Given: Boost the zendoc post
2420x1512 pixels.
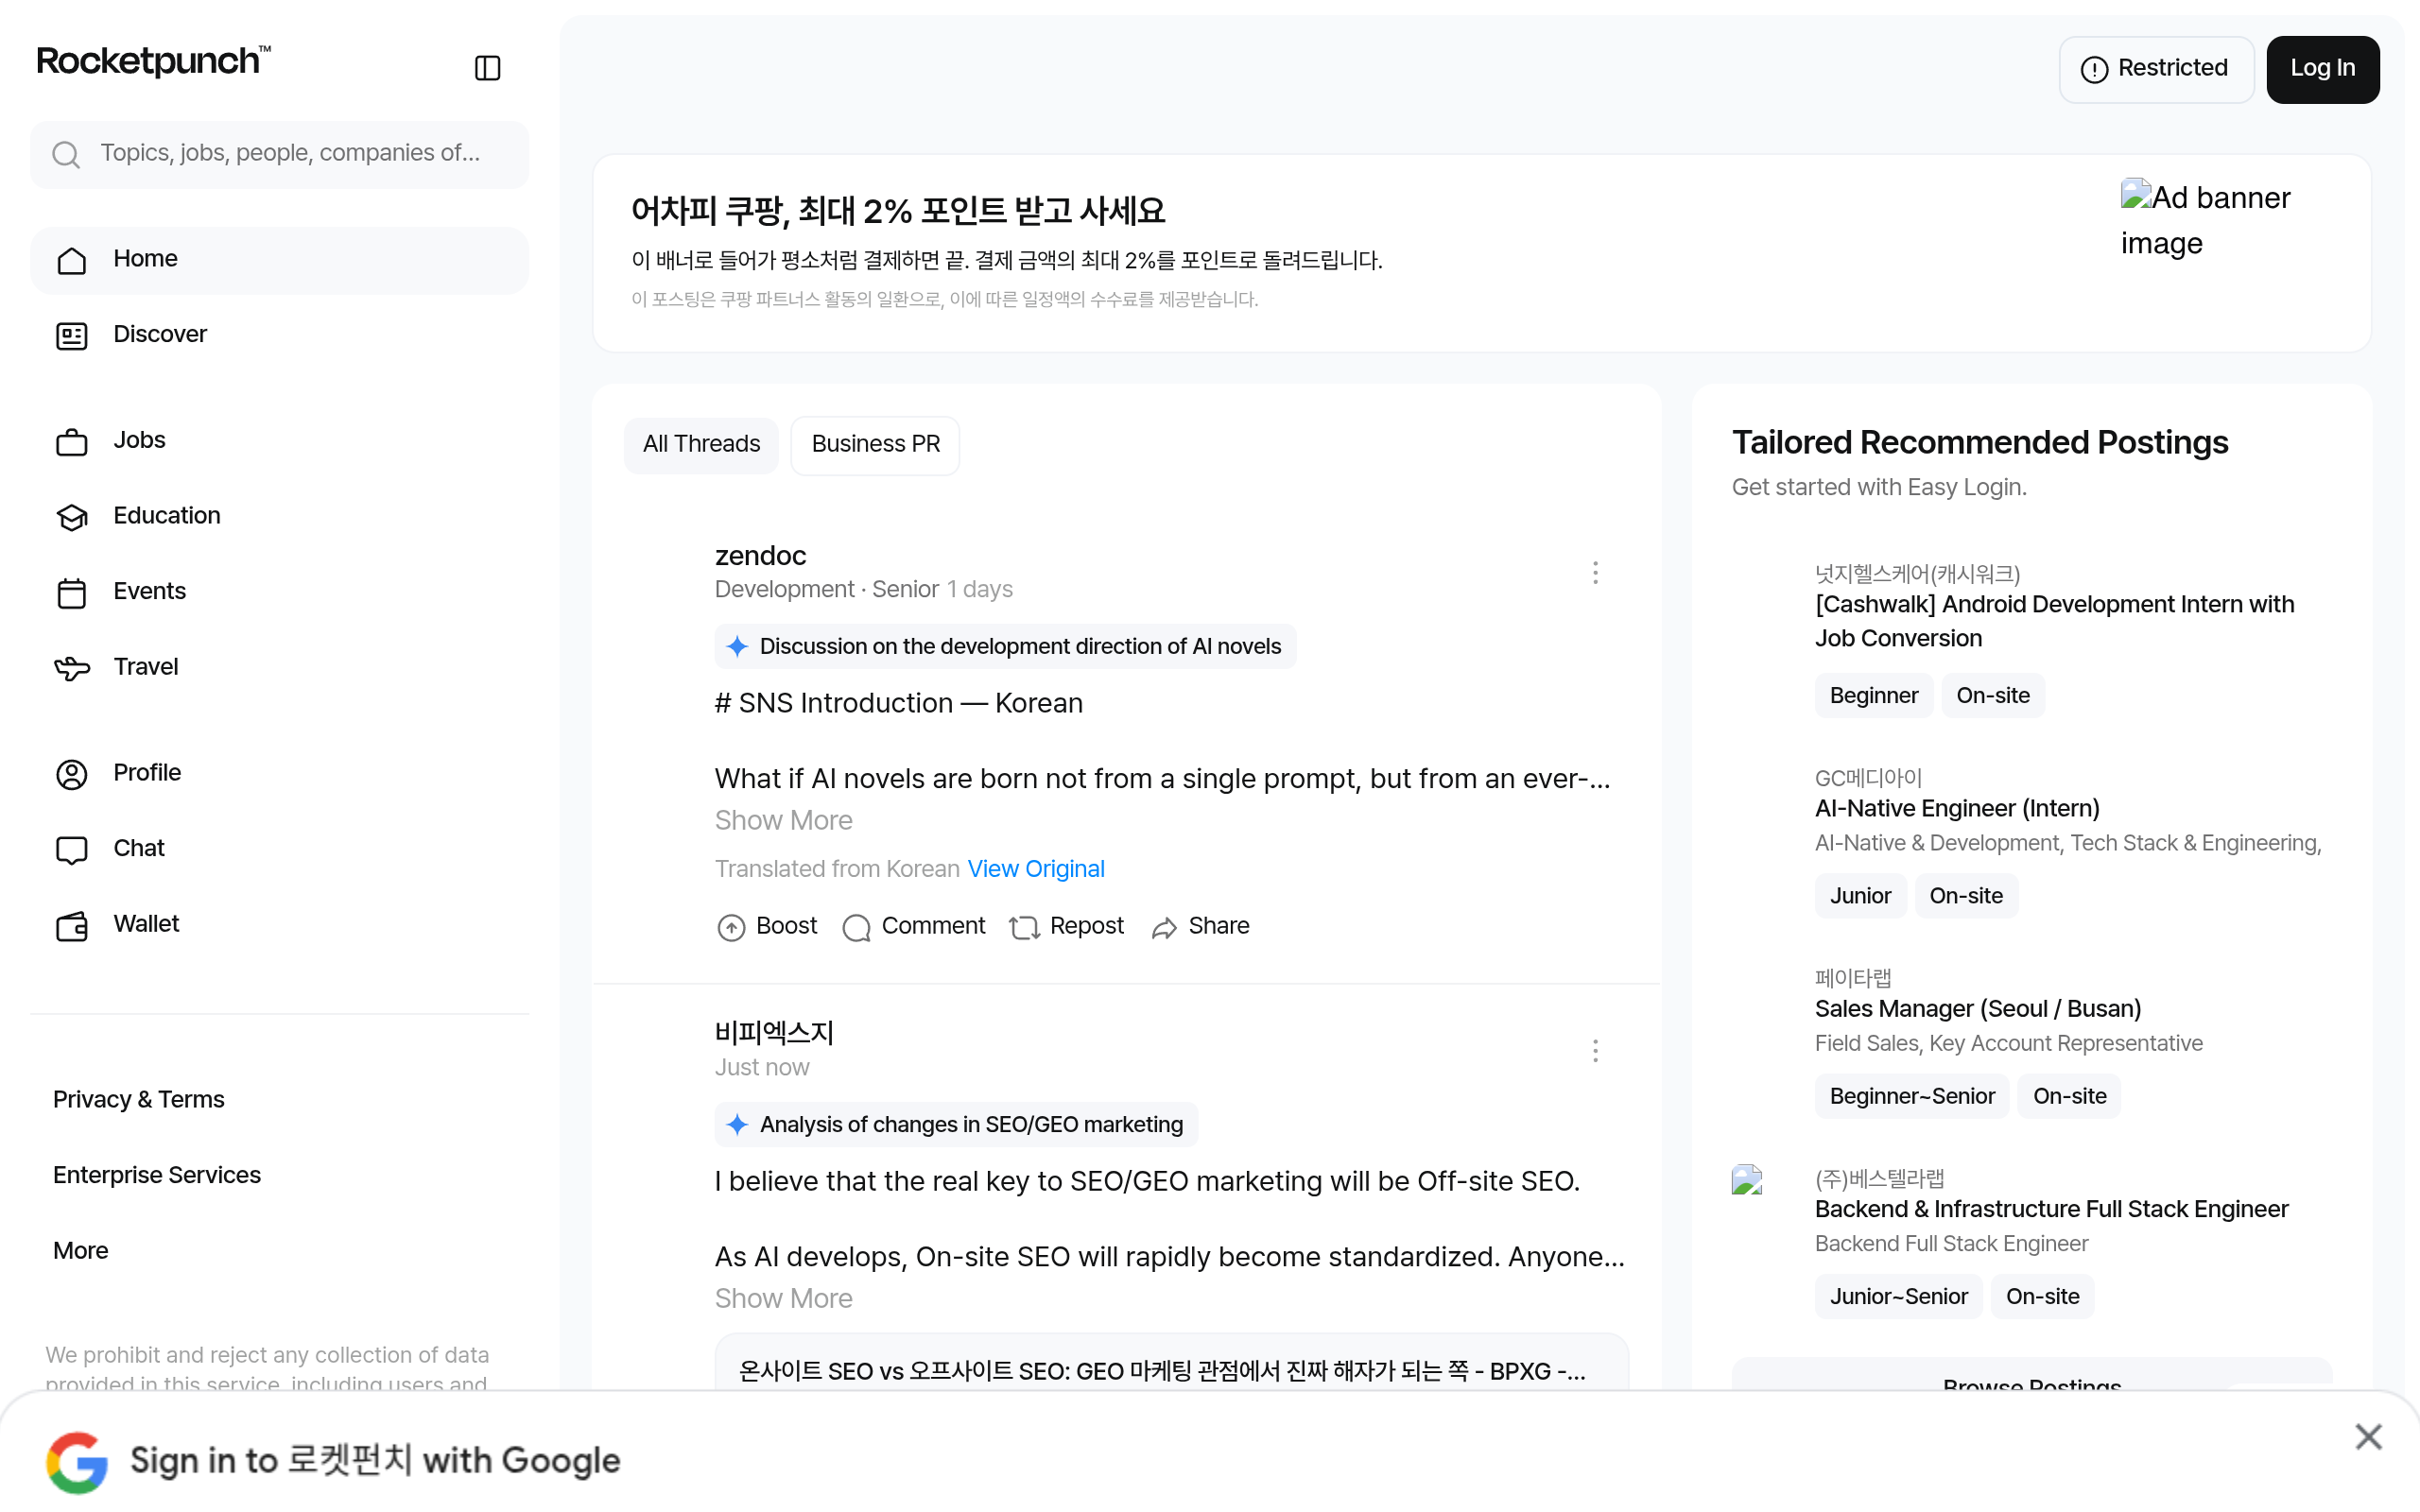Looking at the screenshot, I should click(x=767, y=927).
